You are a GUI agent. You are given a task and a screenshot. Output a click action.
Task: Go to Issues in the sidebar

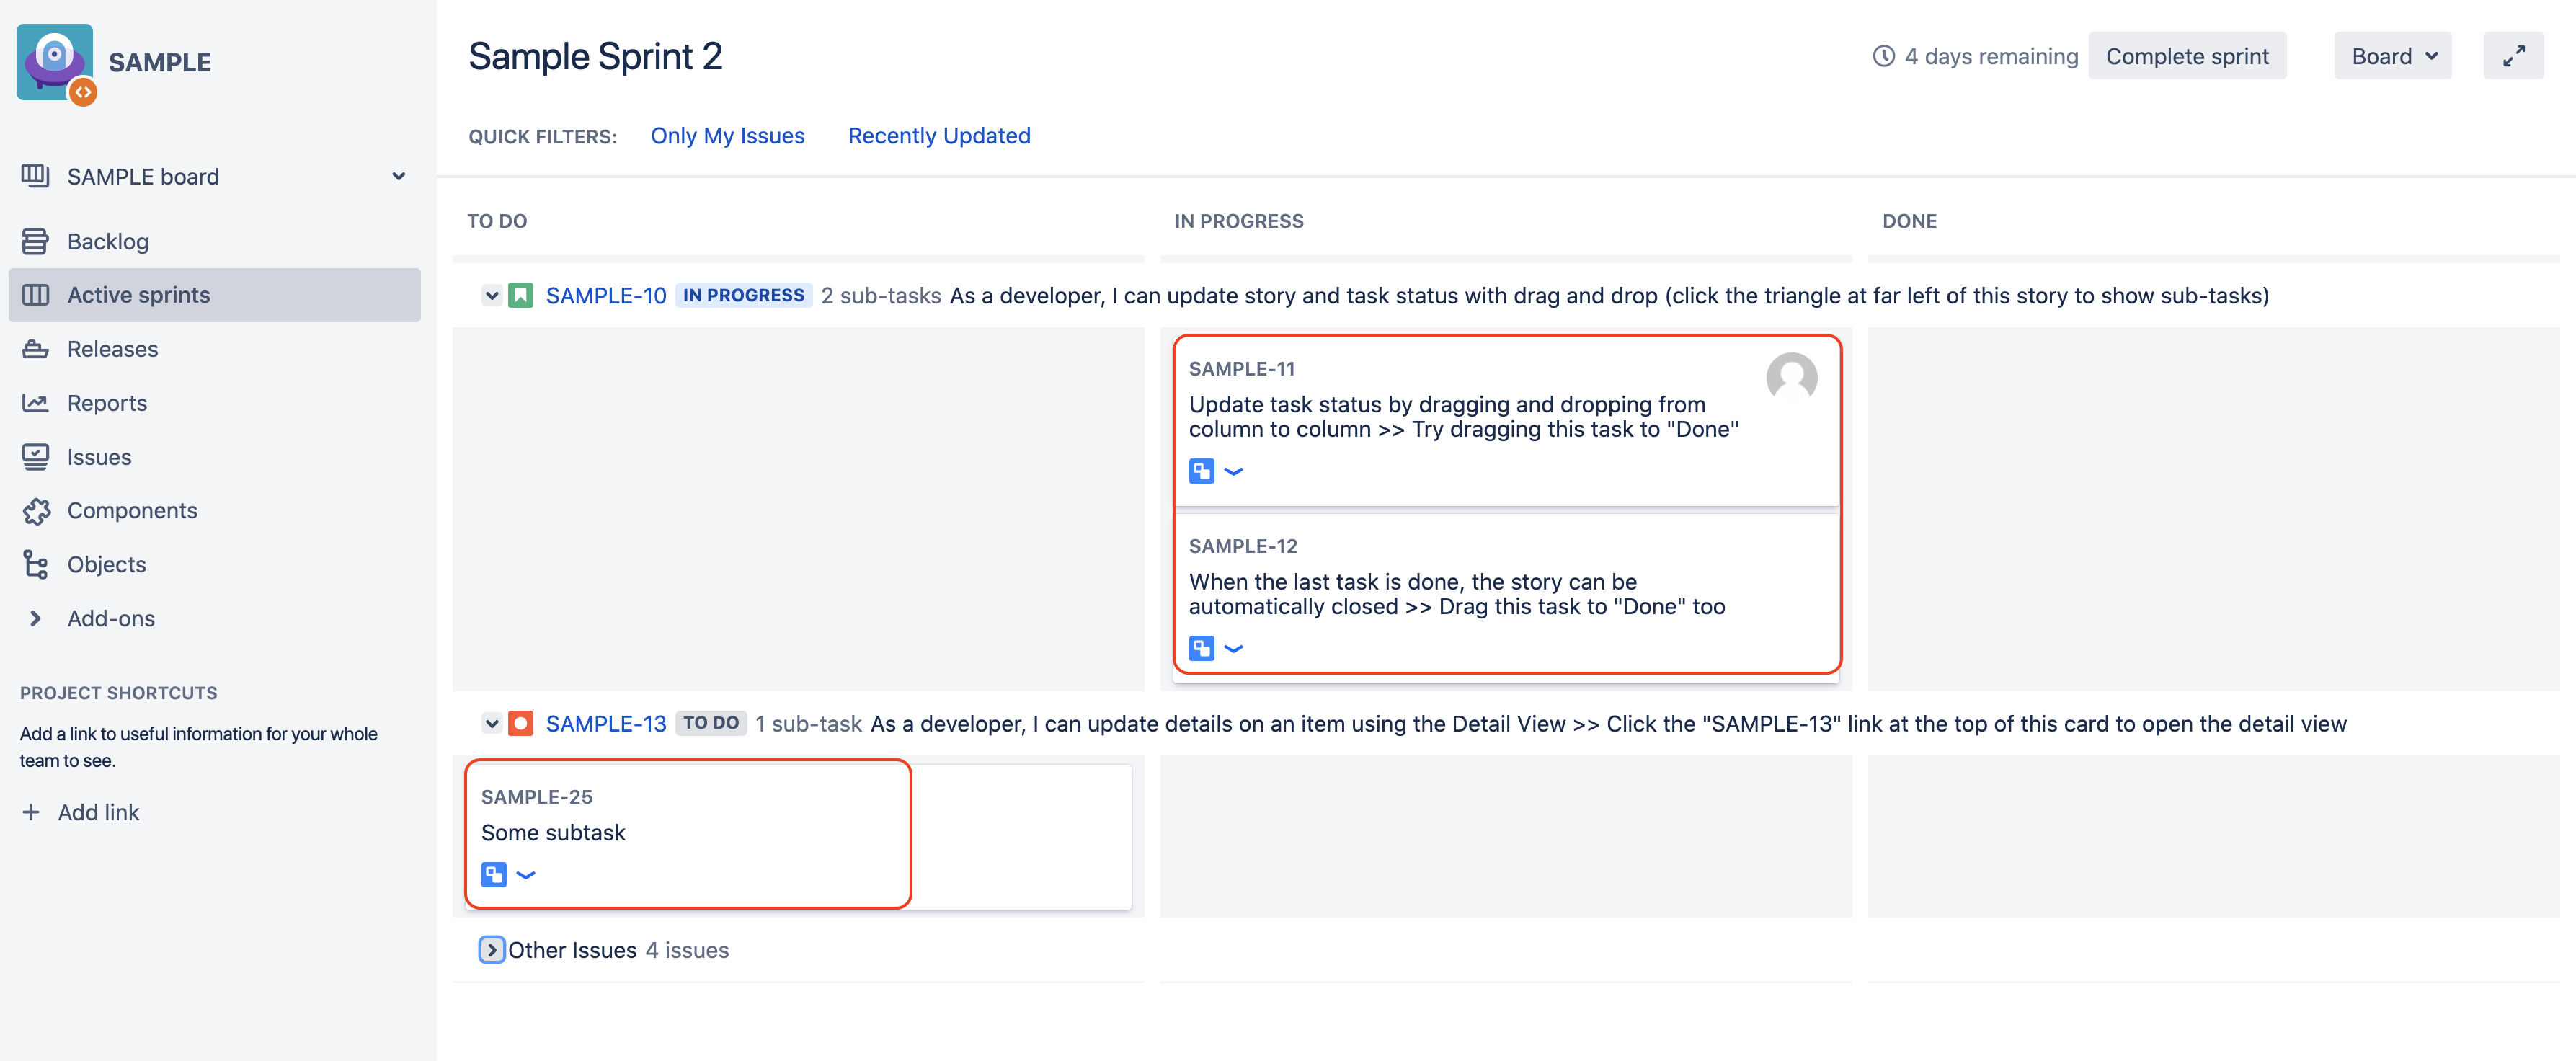tap(99, 457)
